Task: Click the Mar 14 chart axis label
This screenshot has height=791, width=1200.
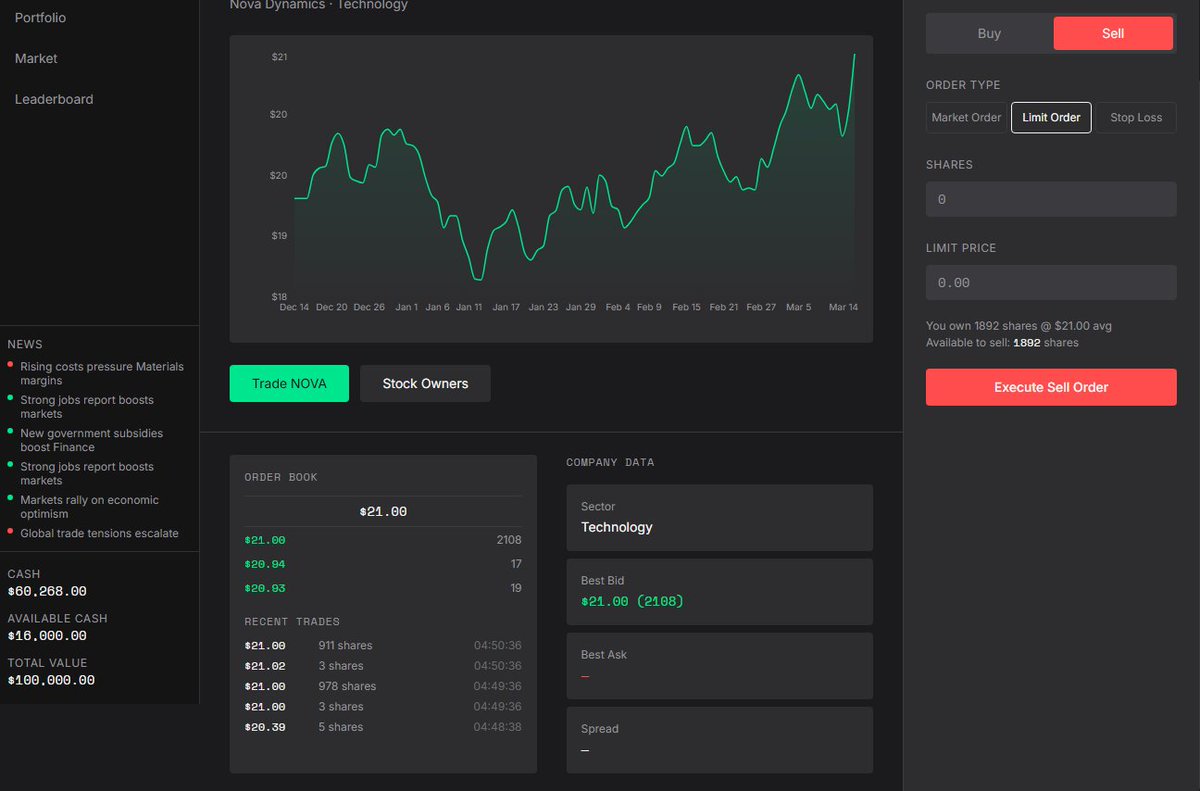Action: click(844, 307)
